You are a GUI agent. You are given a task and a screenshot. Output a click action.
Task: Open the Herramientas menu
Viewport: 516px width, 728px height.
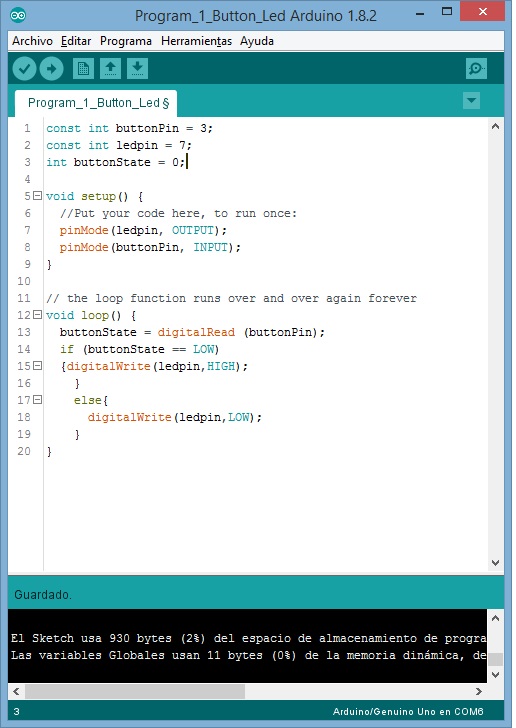pos(196,41)
